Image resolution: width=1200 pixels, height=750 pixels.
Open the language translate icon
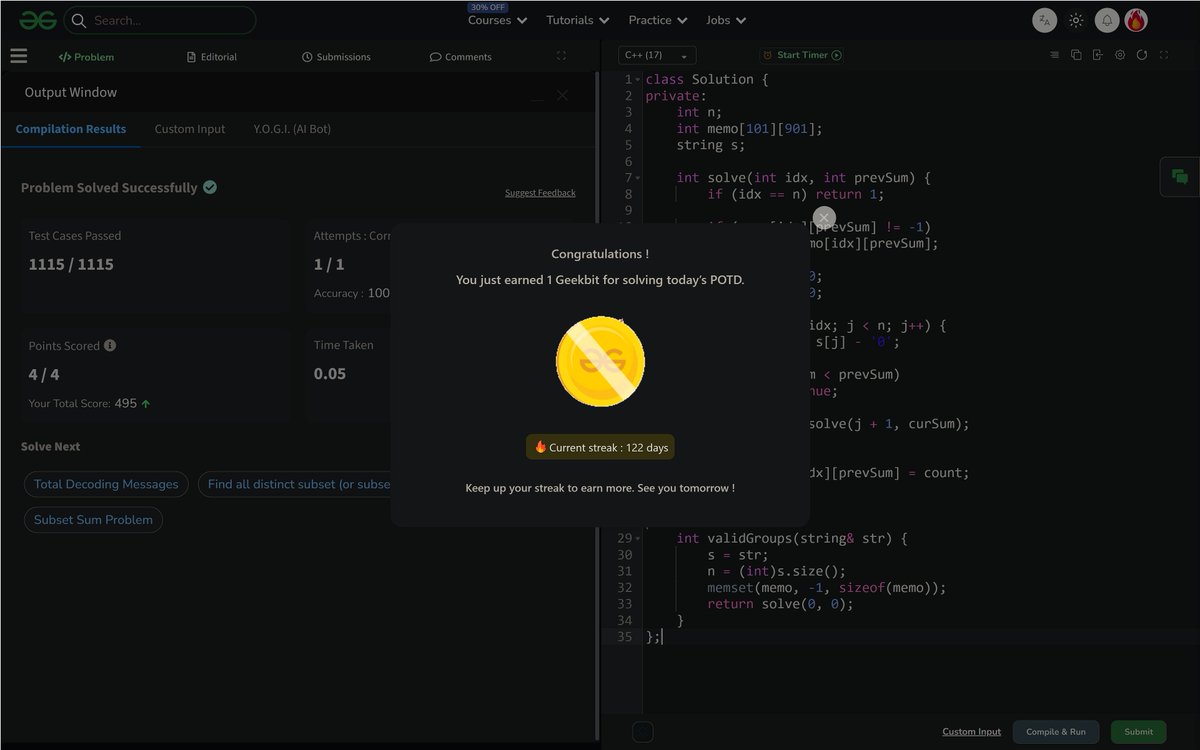1044,20
